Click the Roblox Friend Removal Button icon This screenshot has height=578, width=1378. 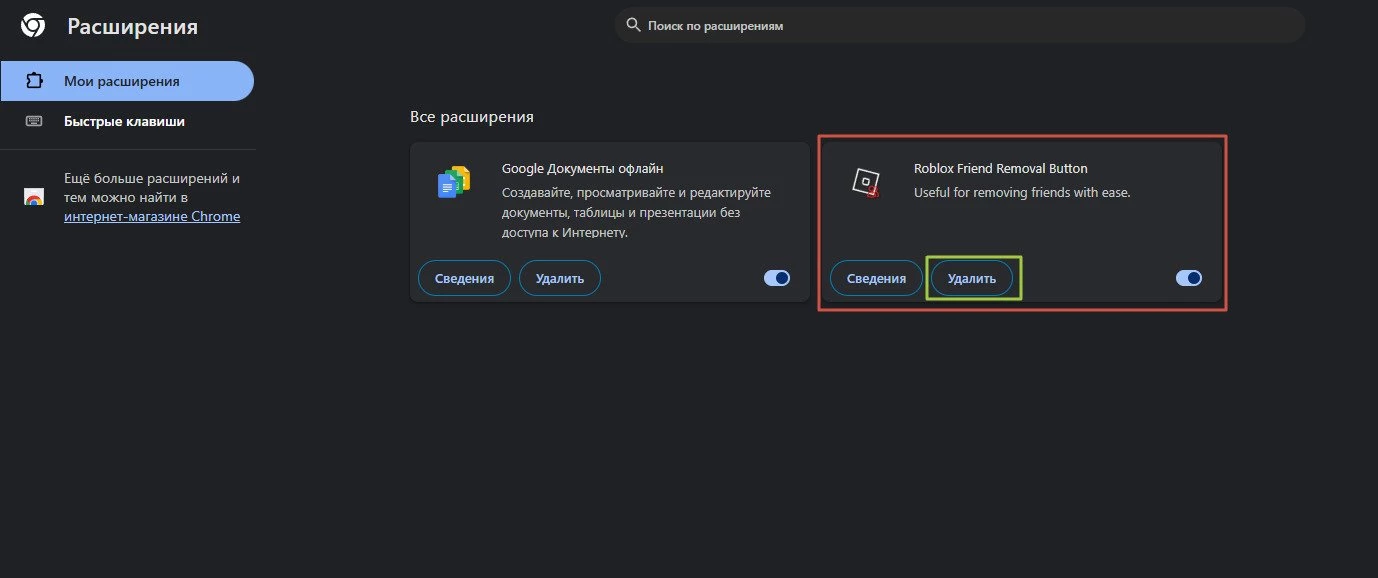tap(866, 183)
